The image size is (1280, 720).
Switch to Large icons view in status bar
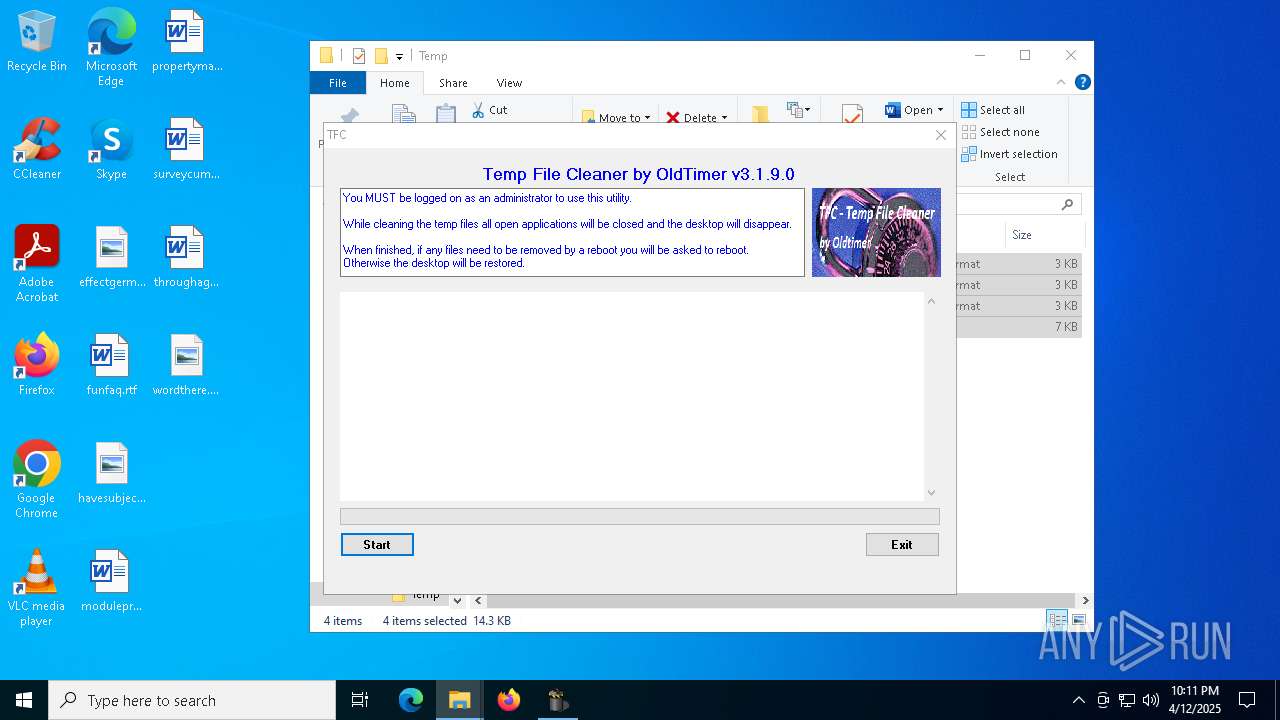[1078, 620]
